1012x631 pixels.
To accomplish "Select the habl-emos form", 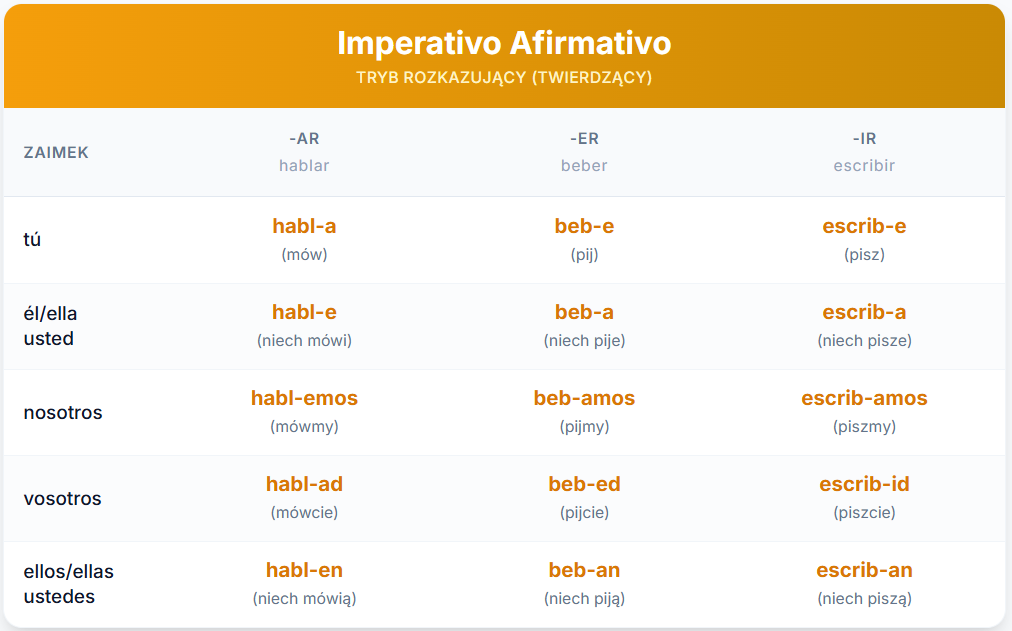I will tap(304, 398).
